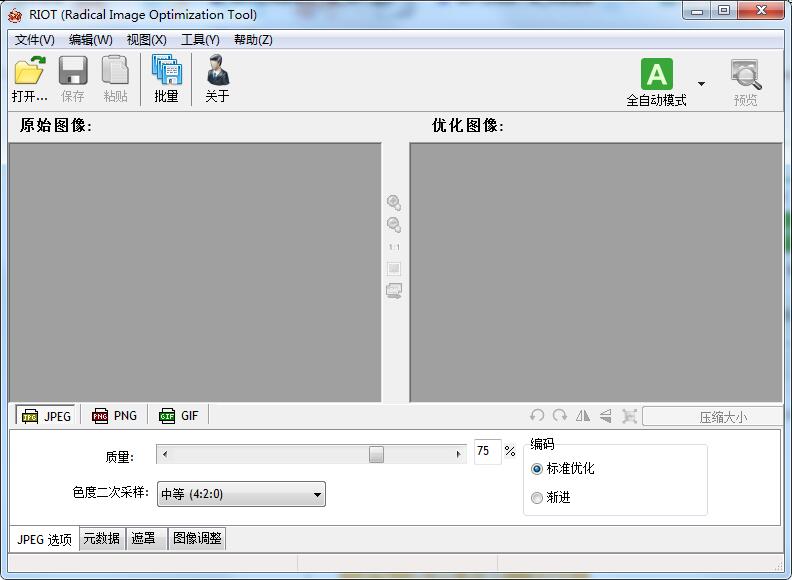Select the 渐进 encoding radio button

coord(537,498)
